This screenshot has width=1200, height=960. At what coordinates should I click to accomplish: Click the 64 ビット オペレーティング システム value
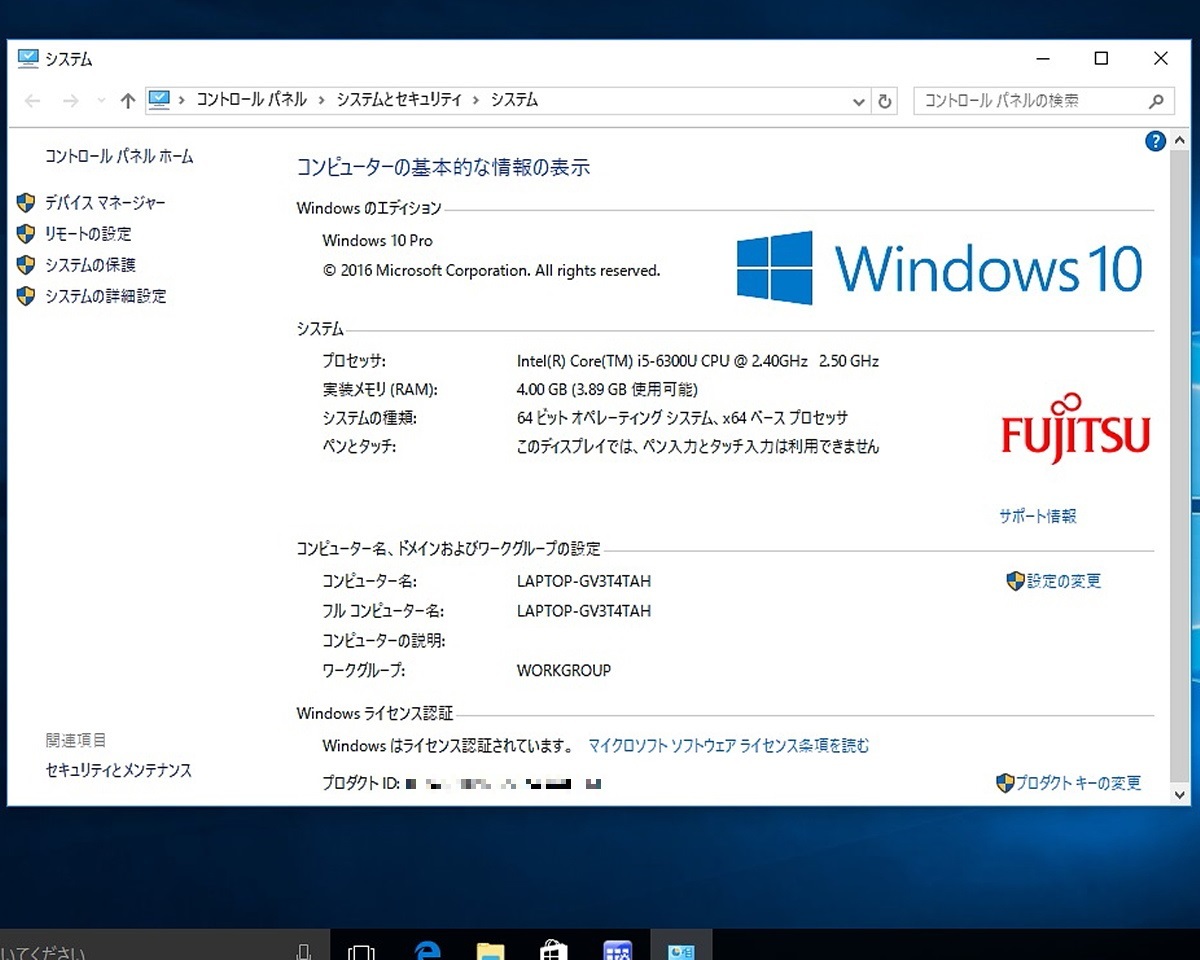682,419
